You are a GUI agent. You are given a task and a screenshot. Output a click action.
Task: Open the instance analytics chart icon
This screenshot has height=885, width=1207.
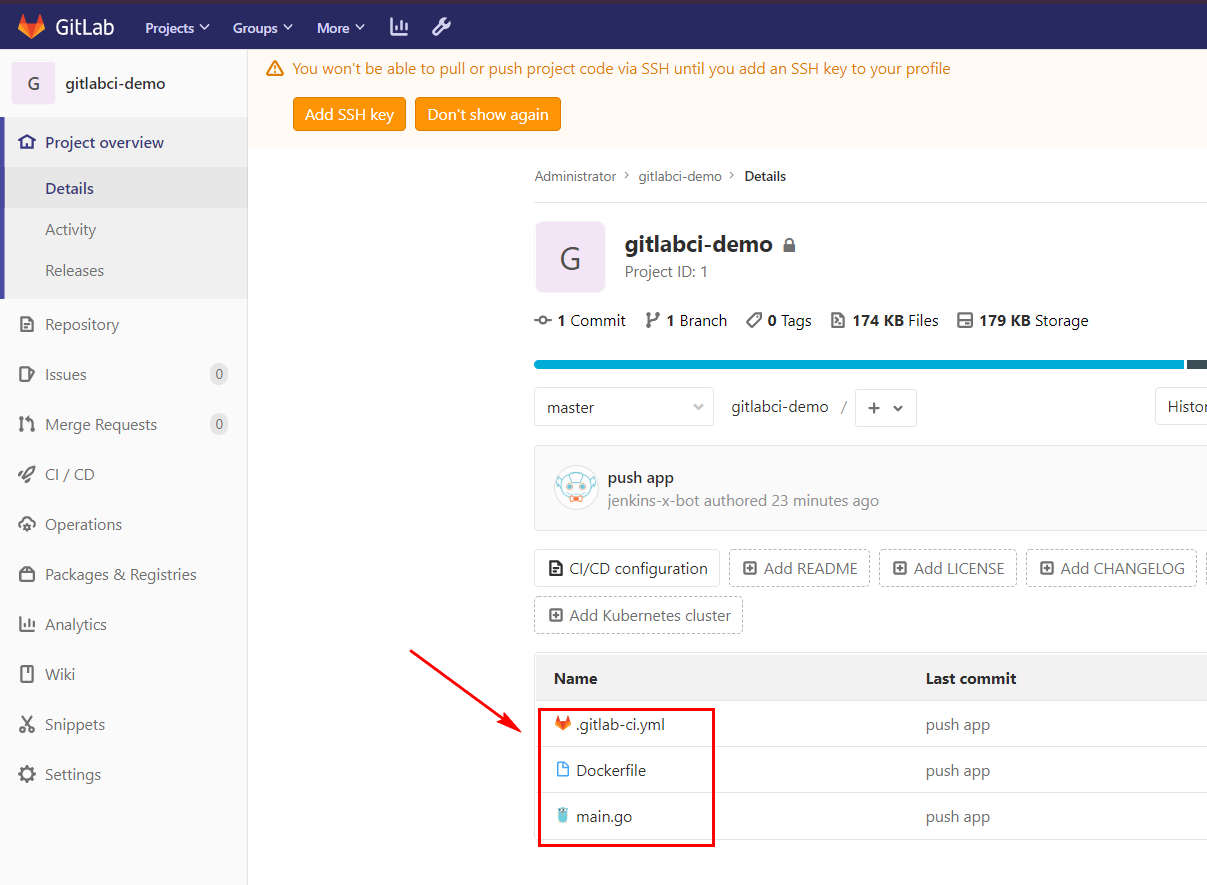(x=399, y=27)
